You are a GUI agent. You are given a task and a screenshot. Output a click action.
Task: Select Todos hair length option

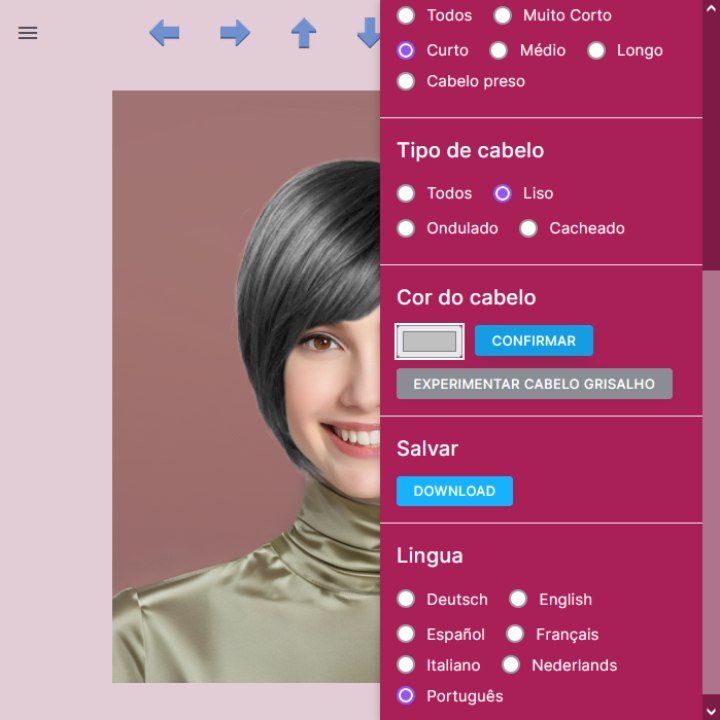406,15
